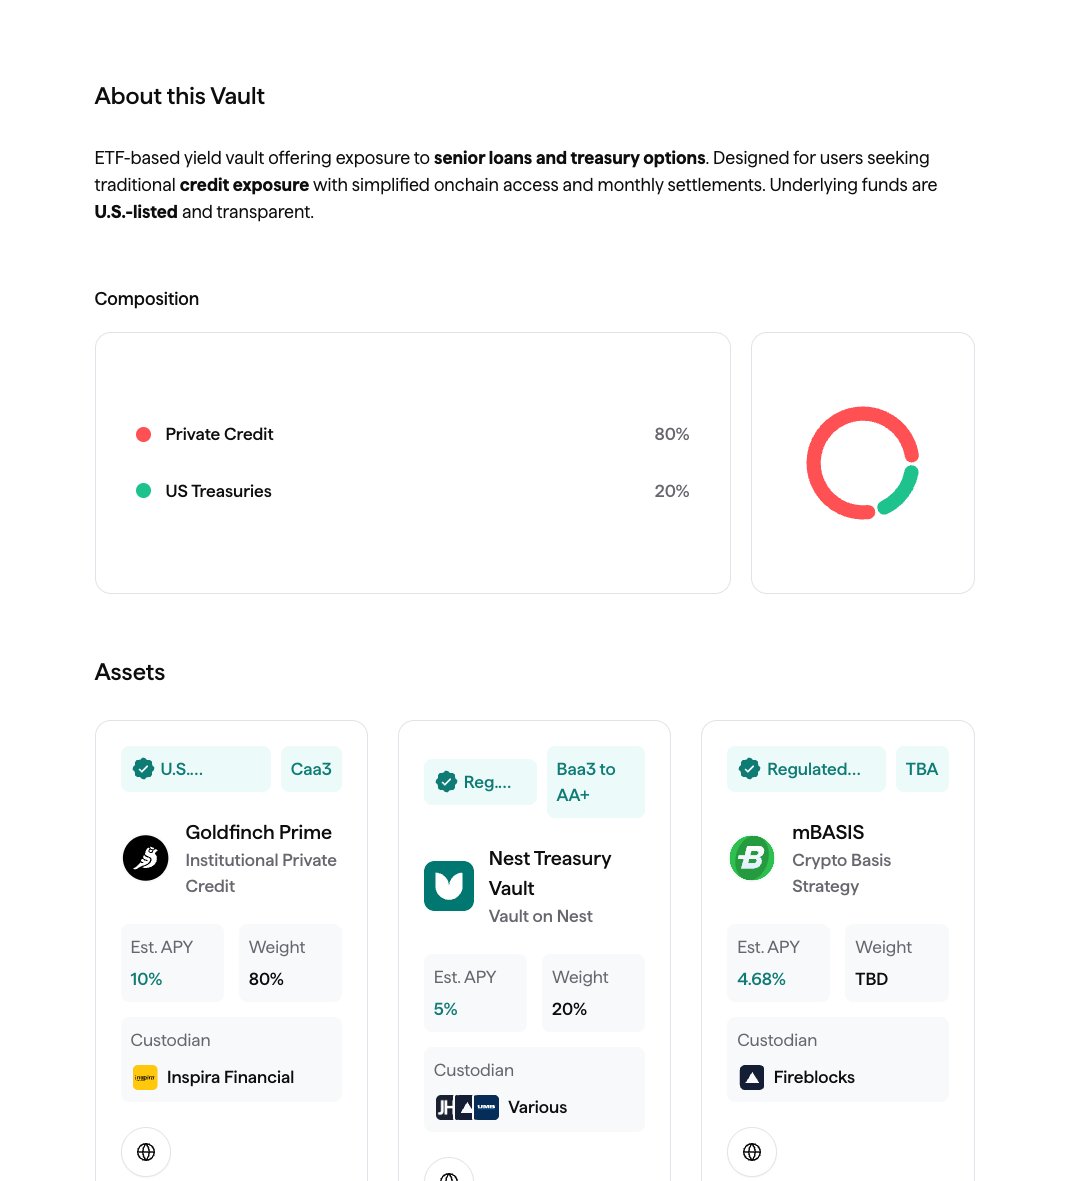The width and height of the screenshot is (1090, 1181).
Task: Open the Goldfinch Prime website globe icon
Action: tap(146, 1152)
